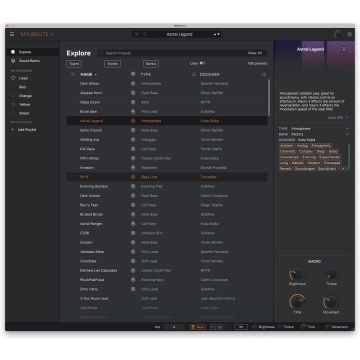Click the shuffle presets icon
360x360 pixels.
pos(264,75)
